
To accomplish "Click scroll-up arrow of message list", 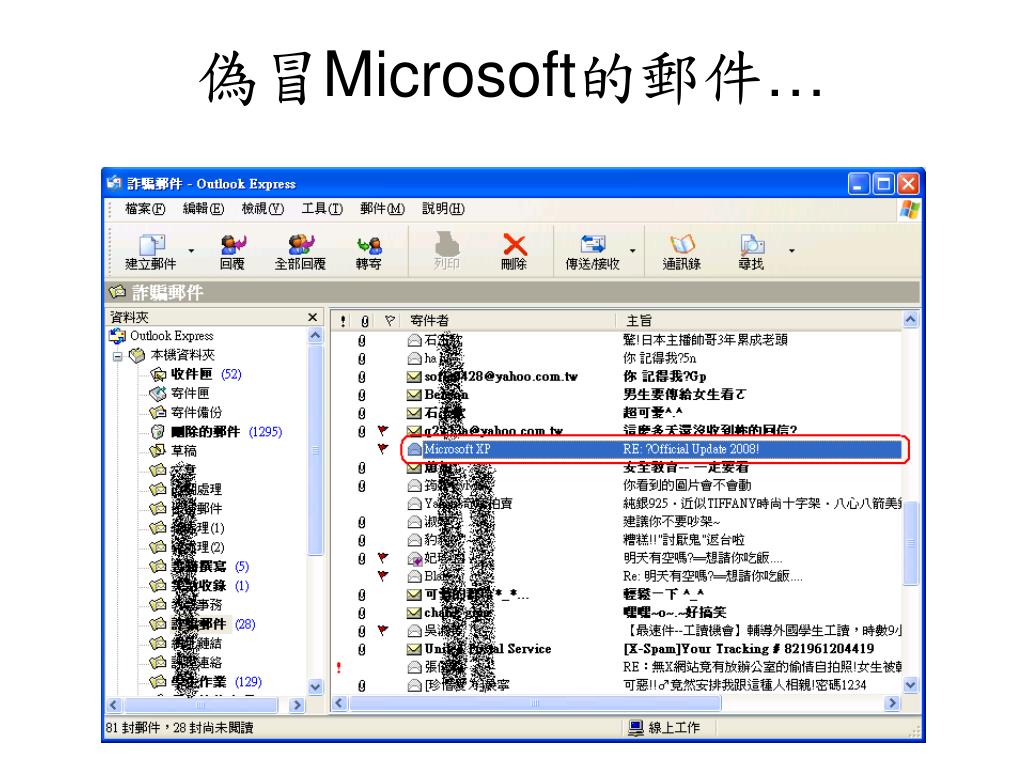I will click(910, 320).
